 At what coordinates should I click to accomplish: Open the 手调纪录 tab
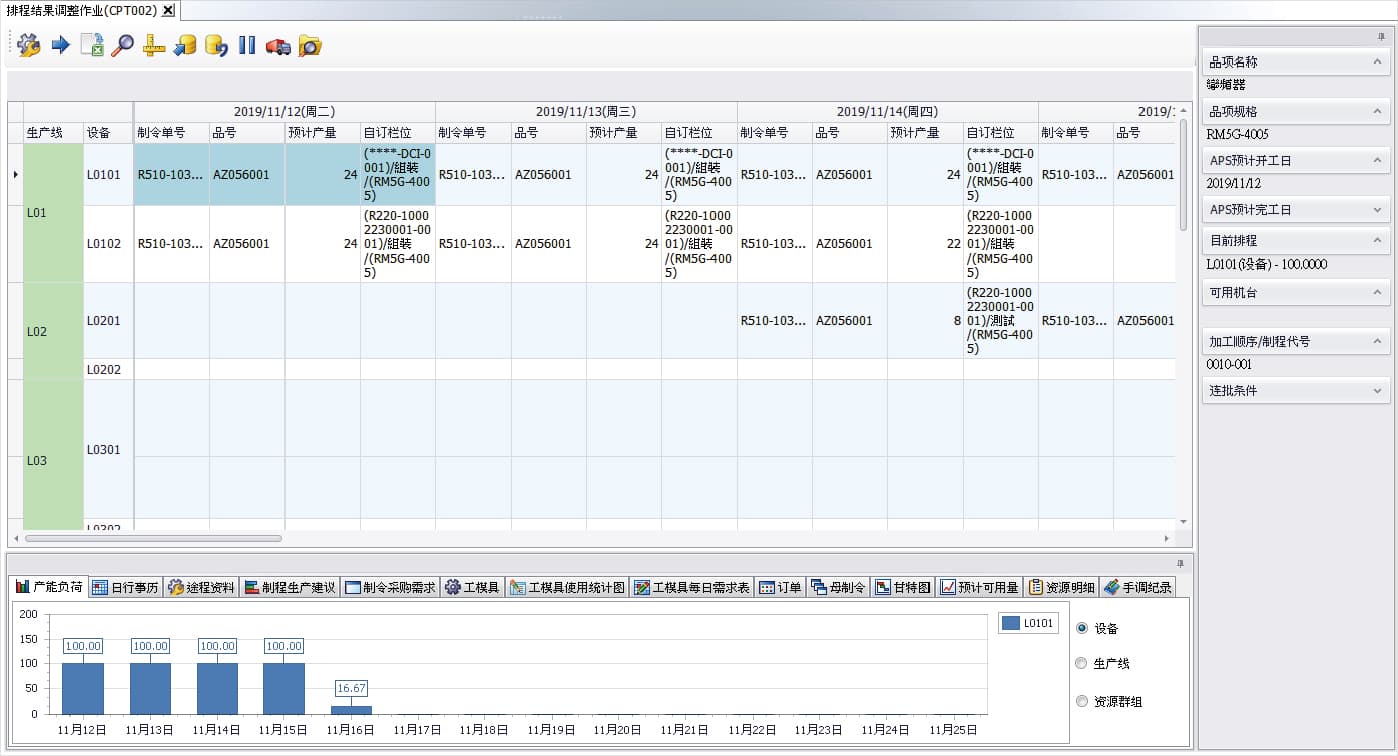[x=1137, y=588]
